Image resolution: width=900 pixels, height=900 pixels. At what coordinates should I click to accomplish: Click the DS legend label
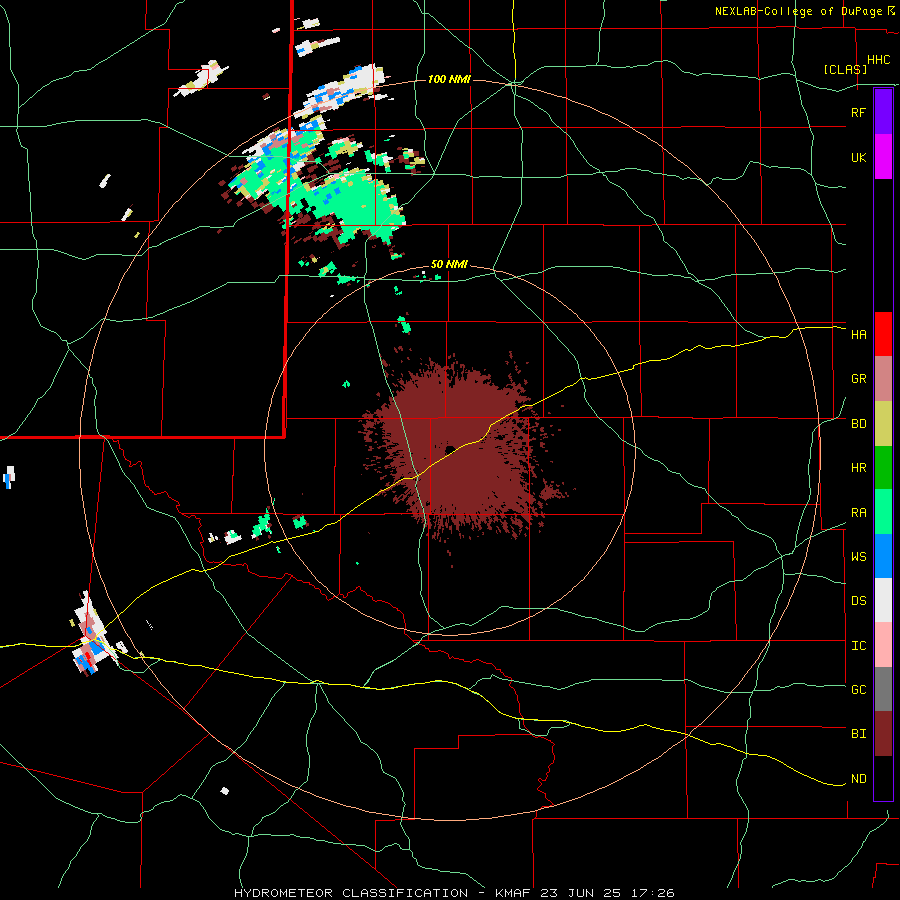[x=858, y=601]
